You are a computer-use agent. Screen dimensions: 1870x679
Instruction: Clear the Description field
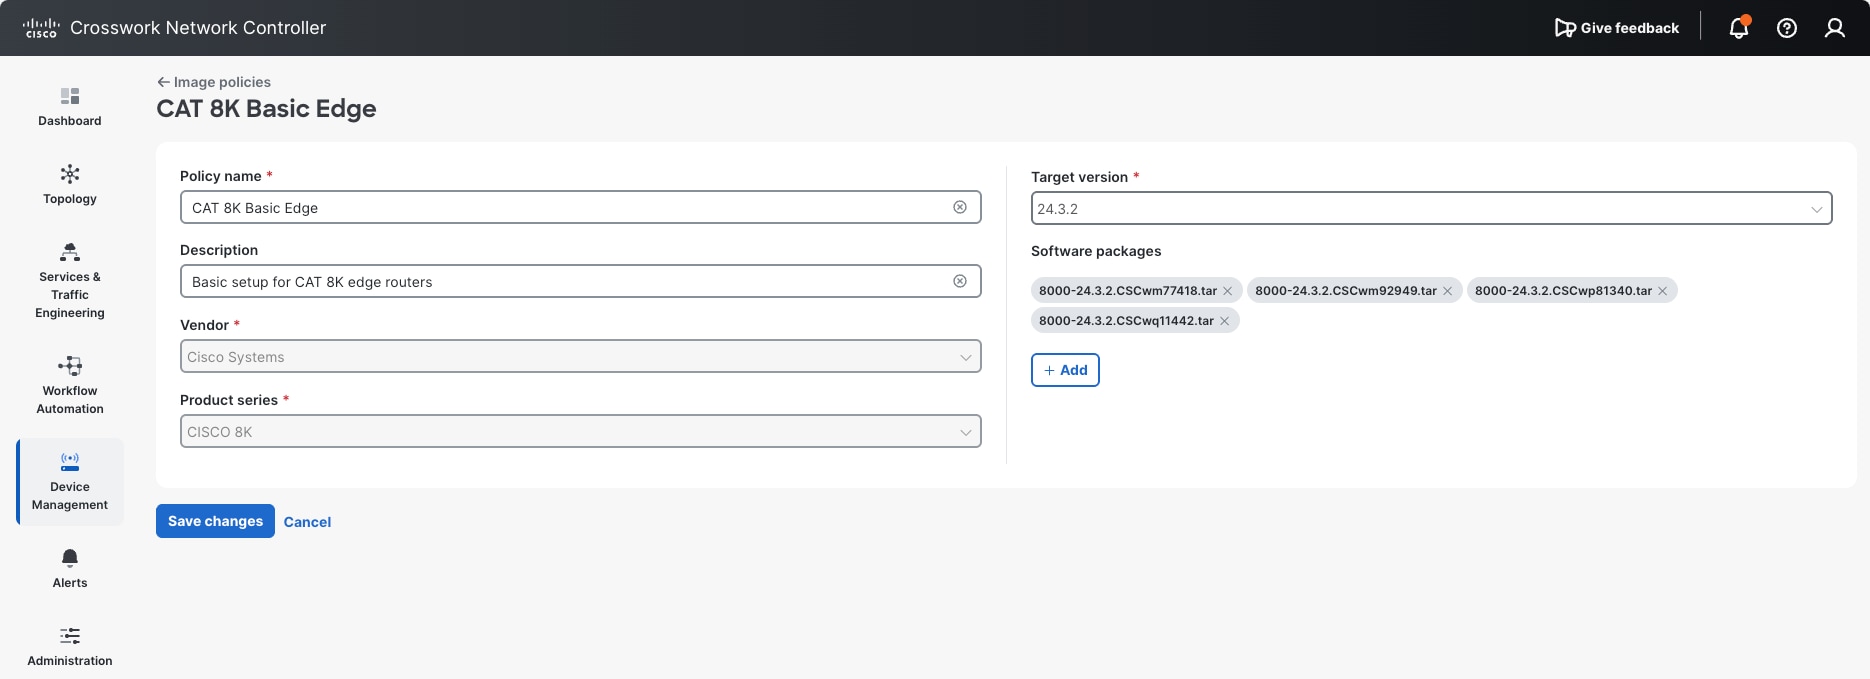click(x=960, y=281)
